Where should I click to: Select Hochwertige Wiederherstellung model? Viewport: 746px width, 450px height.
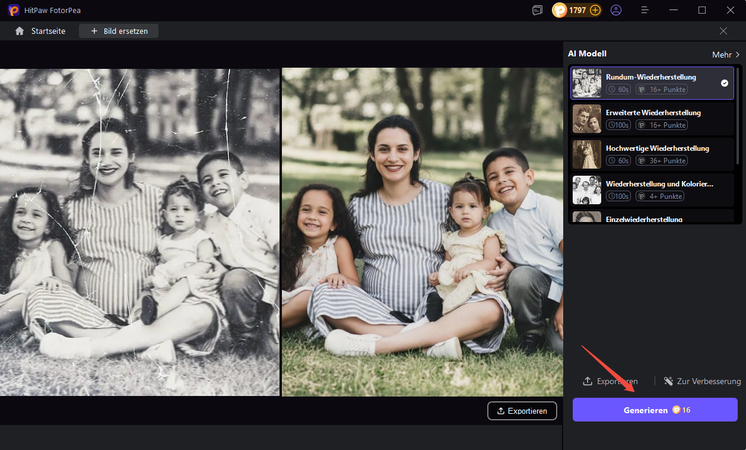tap(652, 154)
